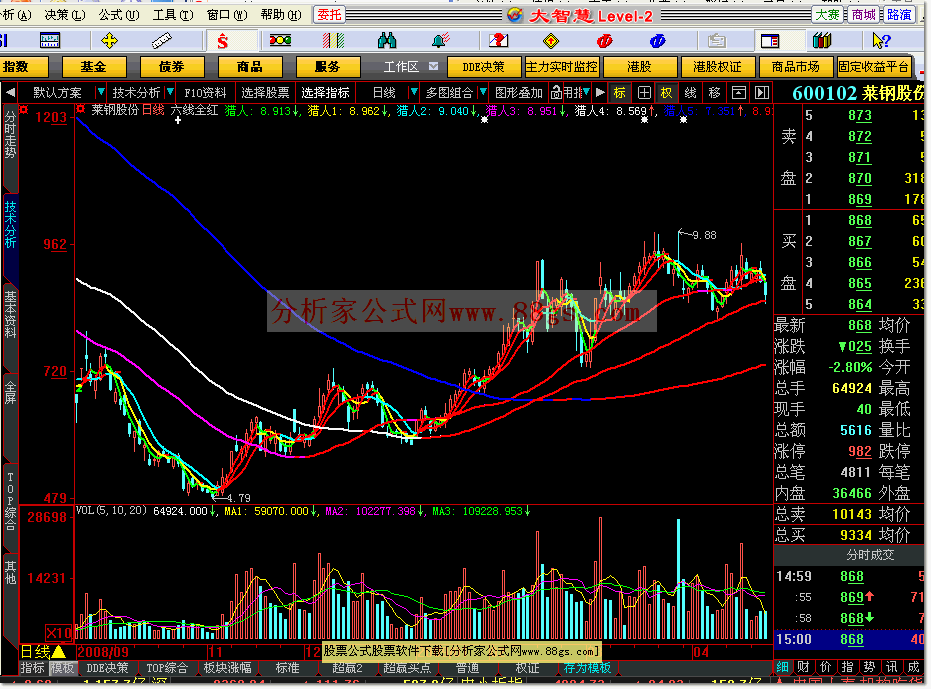Expand the 工作区 workspace dropdown

[x=433, y=67]
